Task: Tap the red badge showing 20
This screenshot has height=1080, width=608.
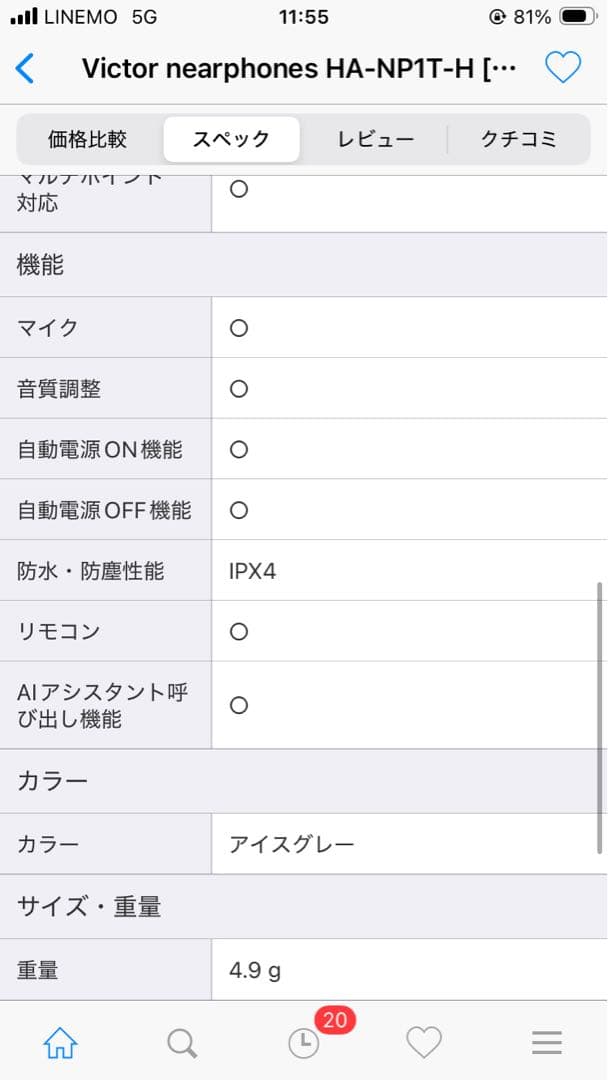Action: 335,1021
